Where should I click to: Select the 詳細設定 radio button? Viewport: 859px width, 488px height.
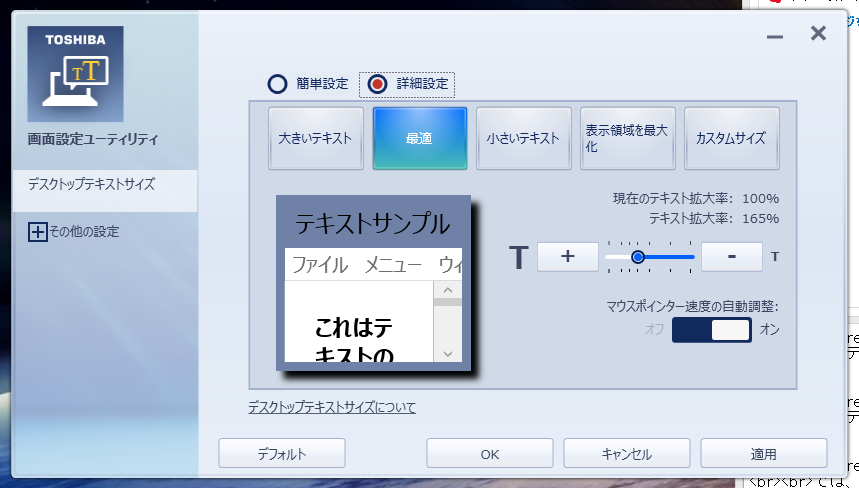(x=377, y=84)
